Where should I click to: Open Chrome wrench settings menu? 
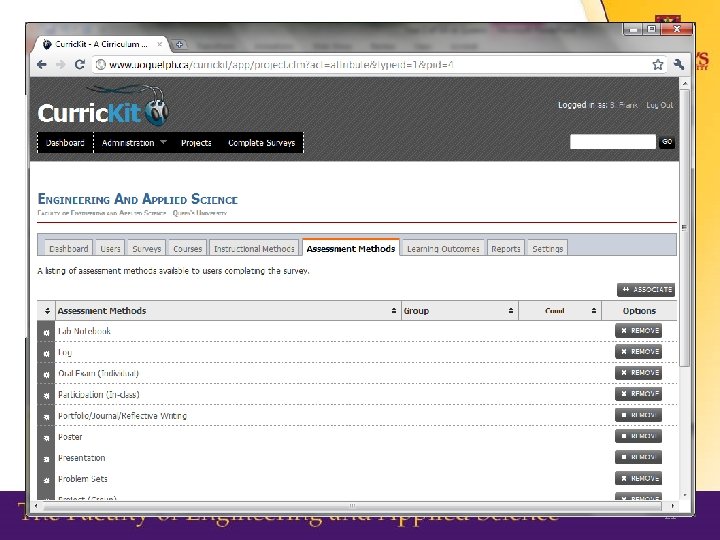click(x=679, y=65)
